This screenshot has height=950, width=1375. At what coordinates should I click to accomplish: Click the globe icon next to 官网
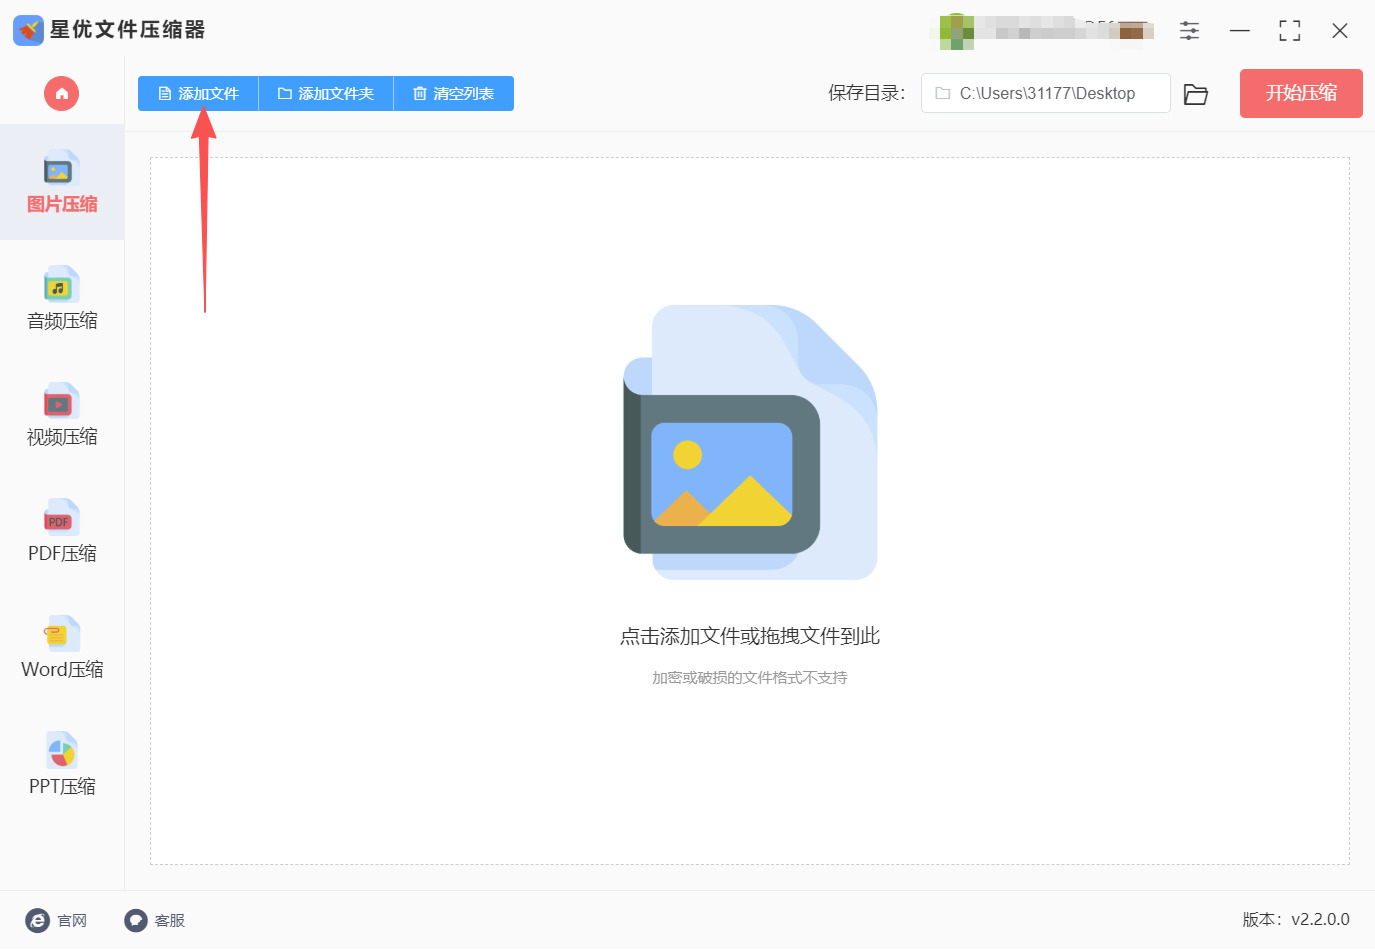[x=37, y=920]
